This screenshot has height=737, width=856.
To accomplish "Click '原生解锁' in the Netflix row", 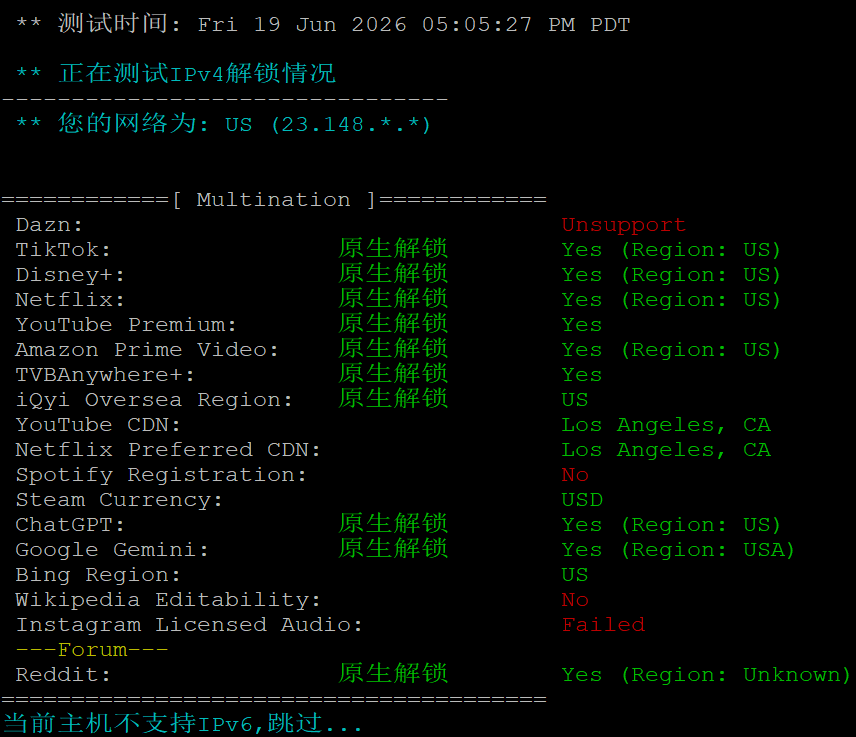I will [393, 299].
